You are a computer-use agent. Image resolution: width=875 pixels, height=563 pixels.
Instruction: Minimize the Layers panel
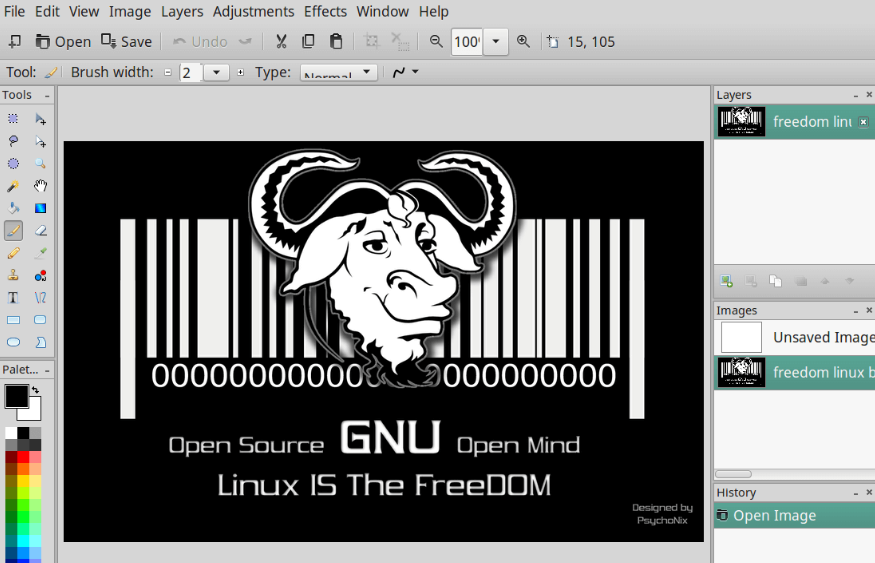[x=855, y=96]
